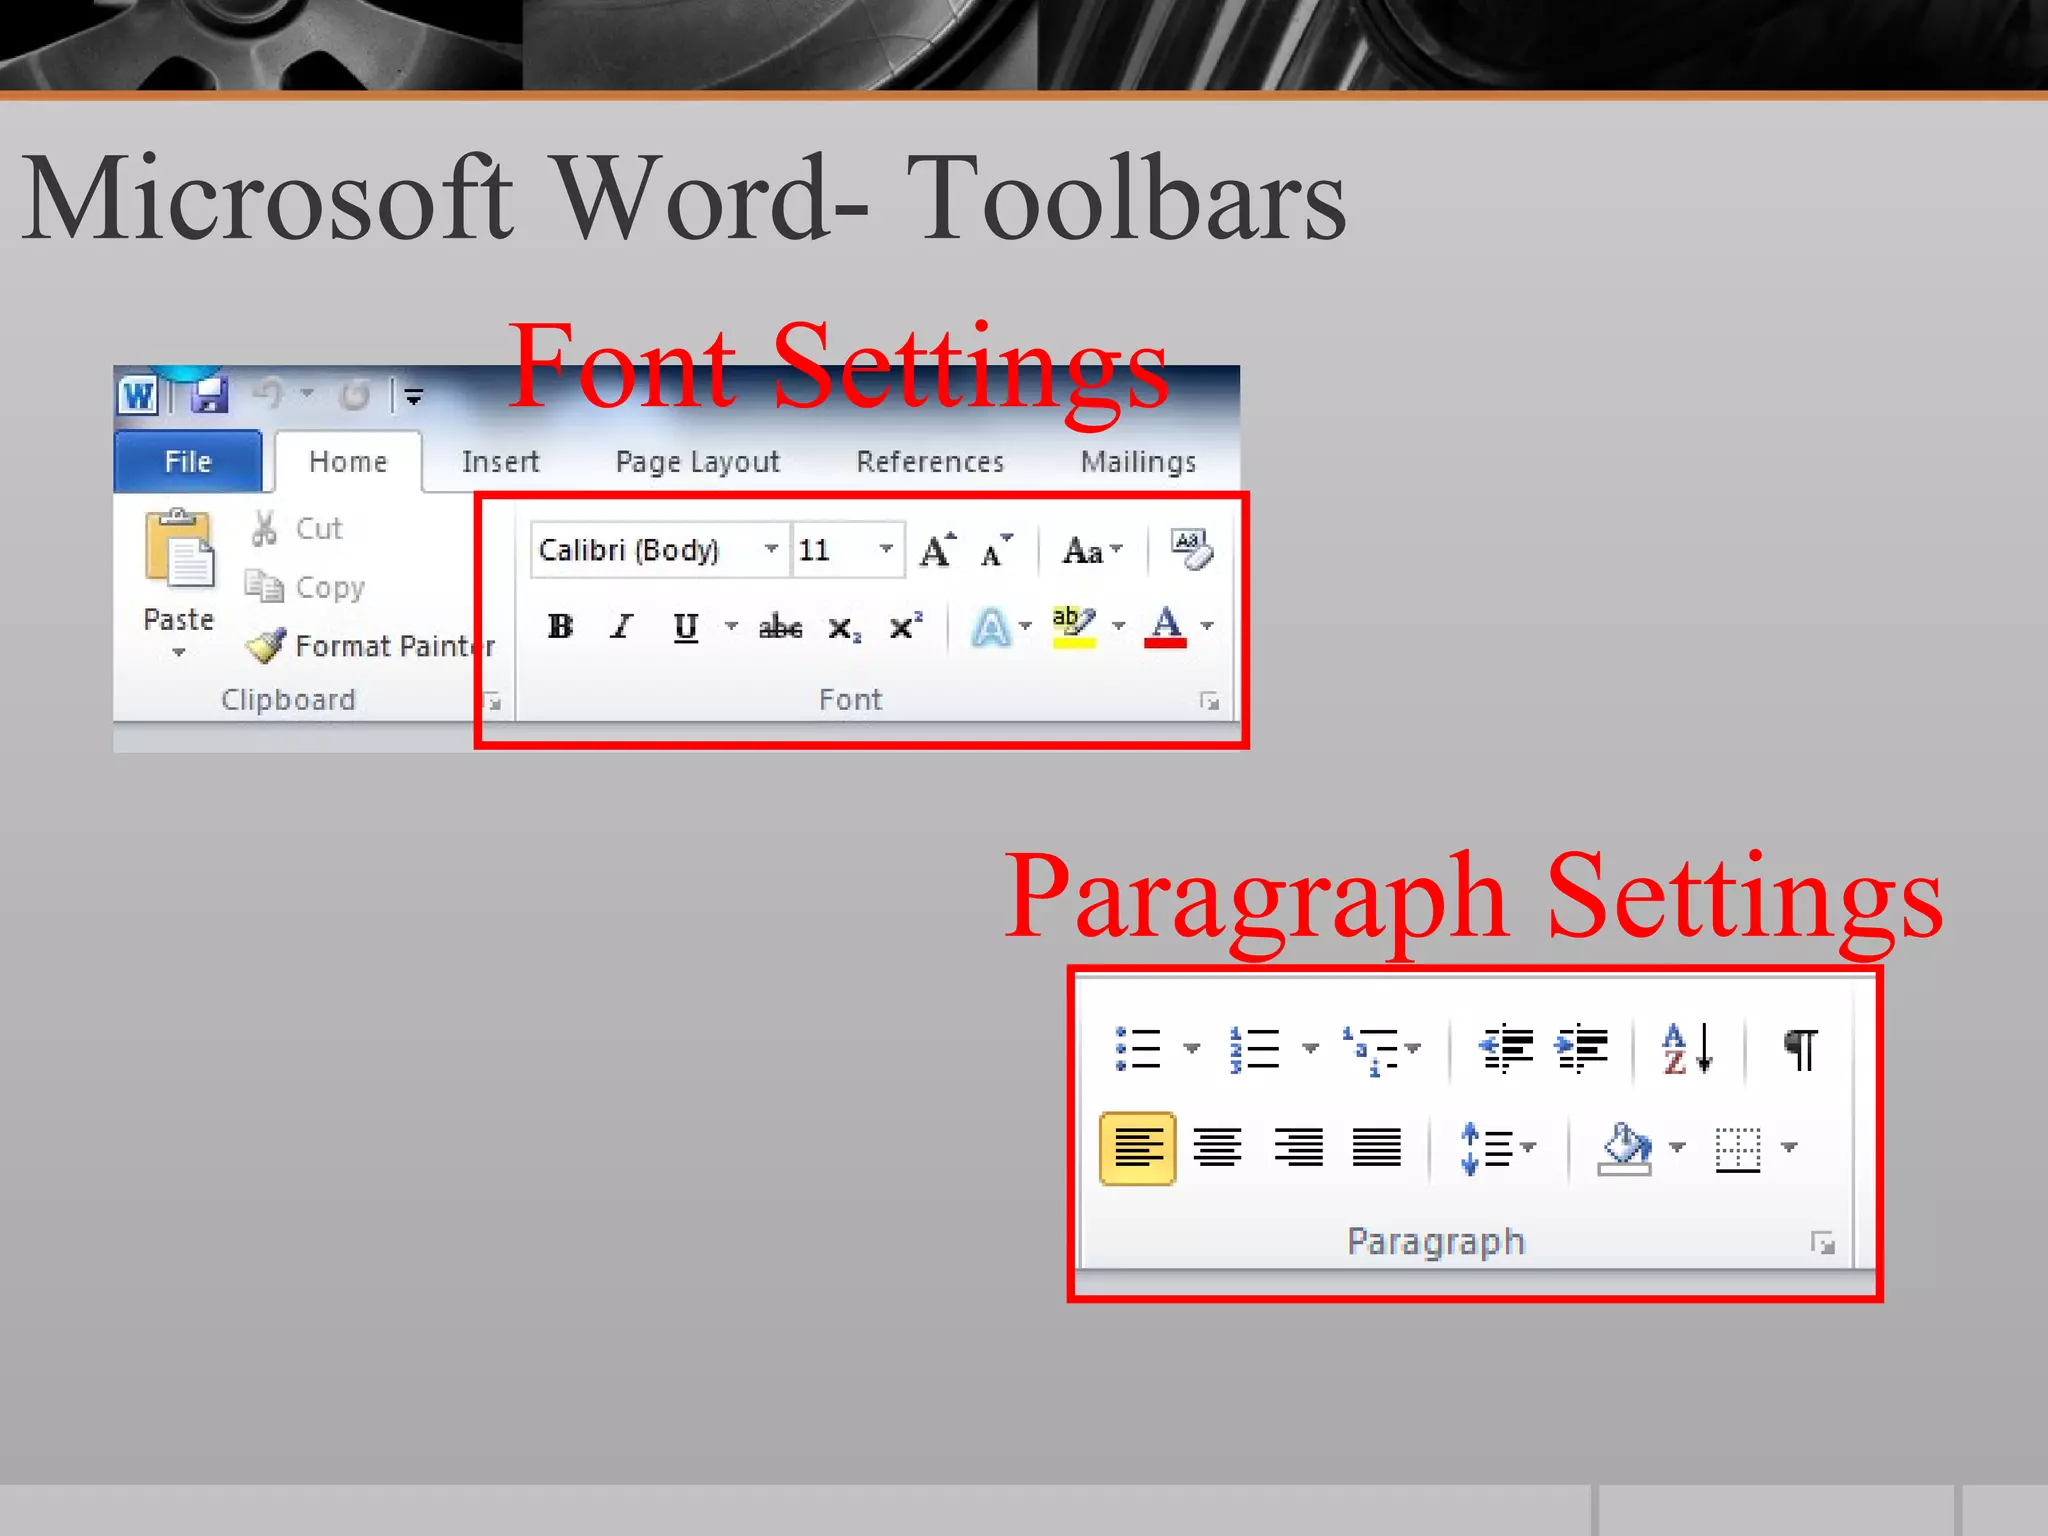Click the Subscript icon
The height and width of the screenshot is (1536, 2048).
tap(843, 628)
